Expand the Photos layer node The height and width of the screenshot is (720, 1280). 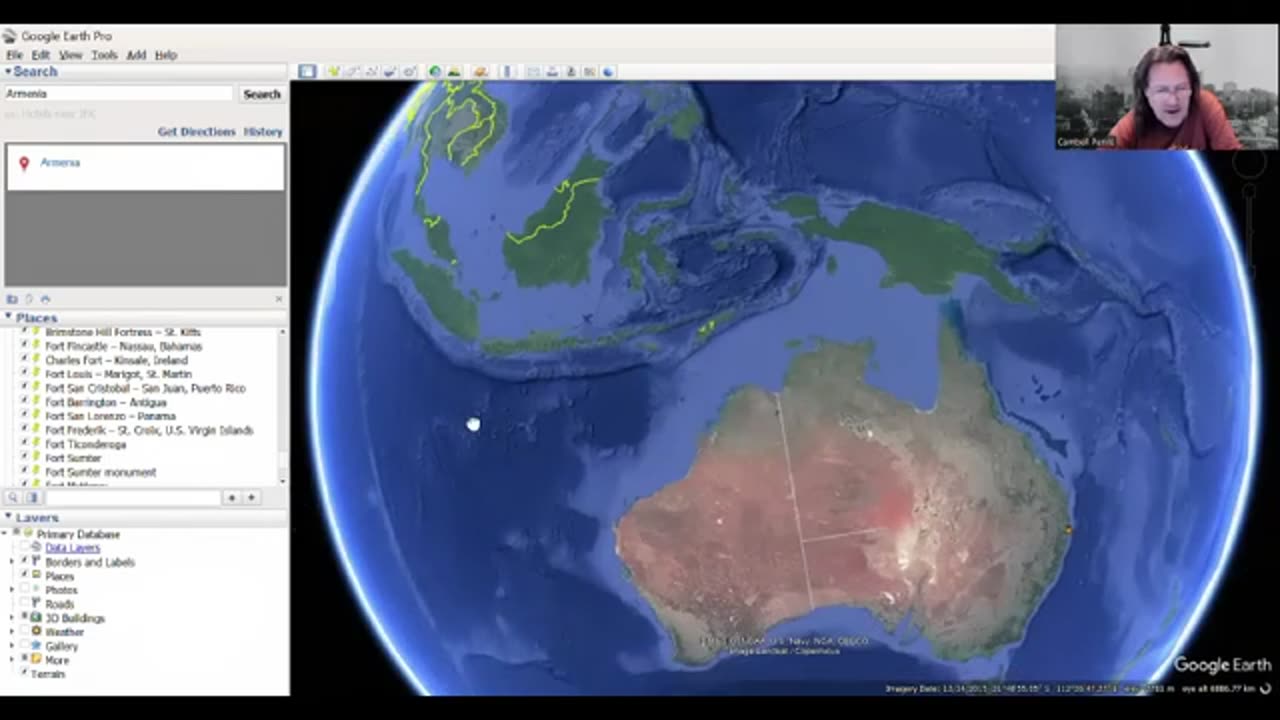(11, 590)
